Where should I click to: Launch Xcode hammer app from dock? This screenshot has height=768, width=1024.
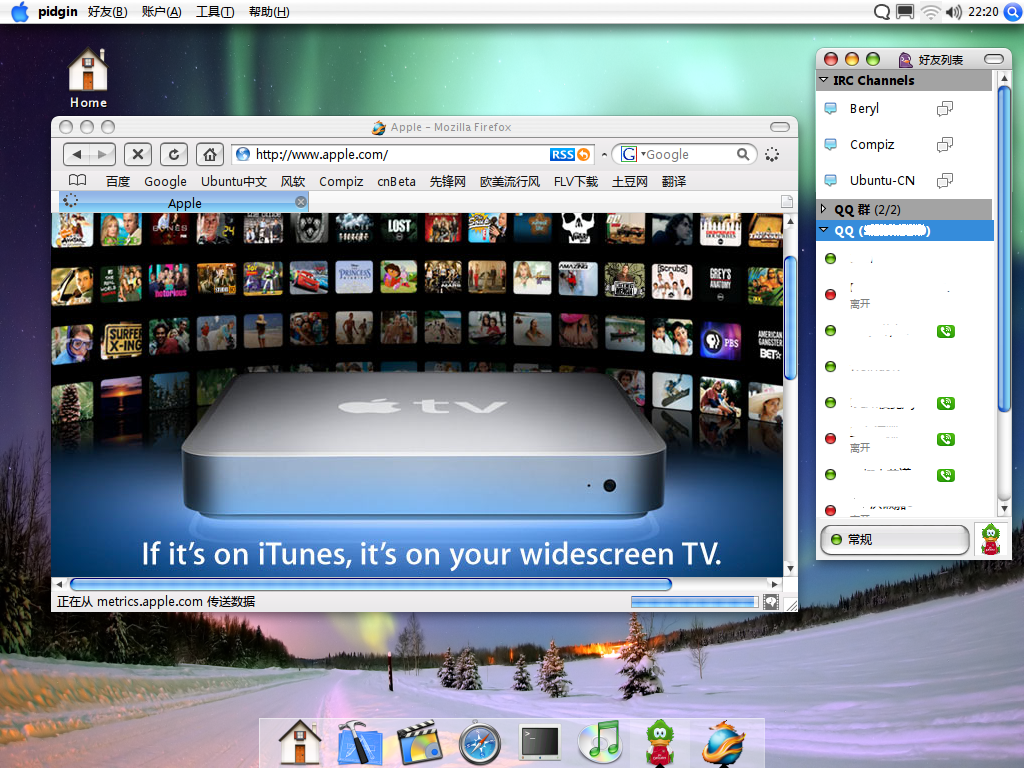point(359,743)
